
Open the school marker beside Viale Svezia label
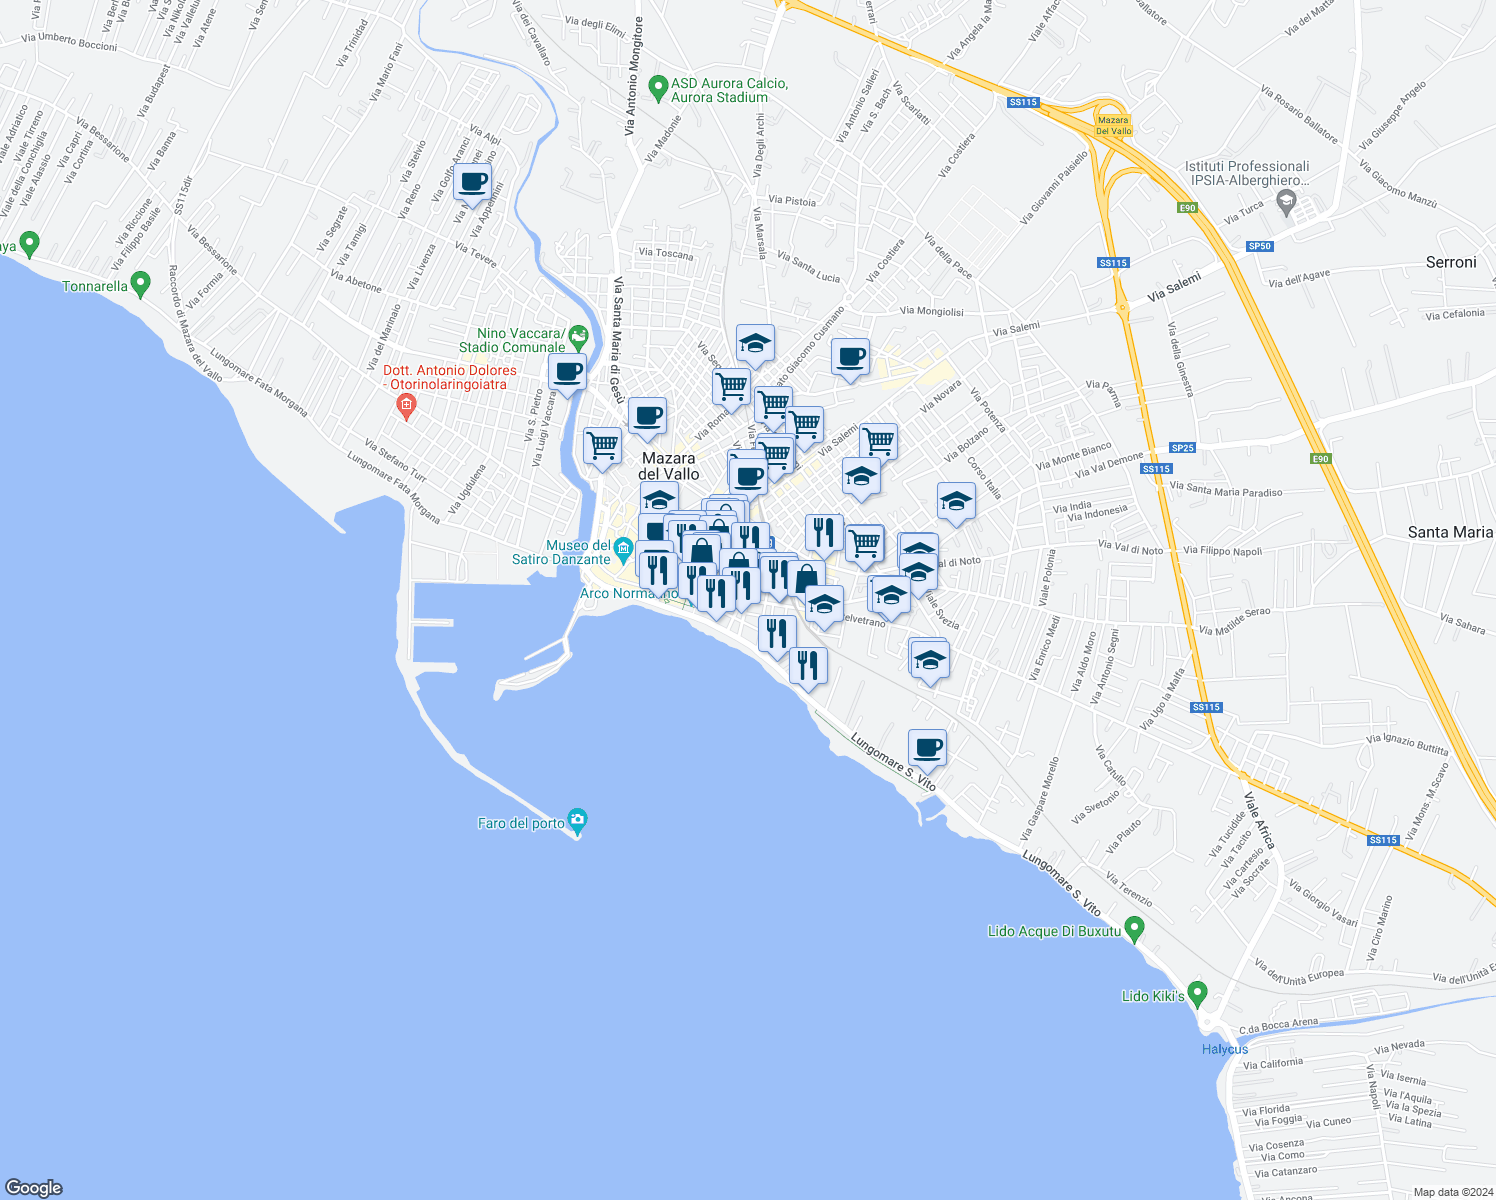[x=918, y=573]
